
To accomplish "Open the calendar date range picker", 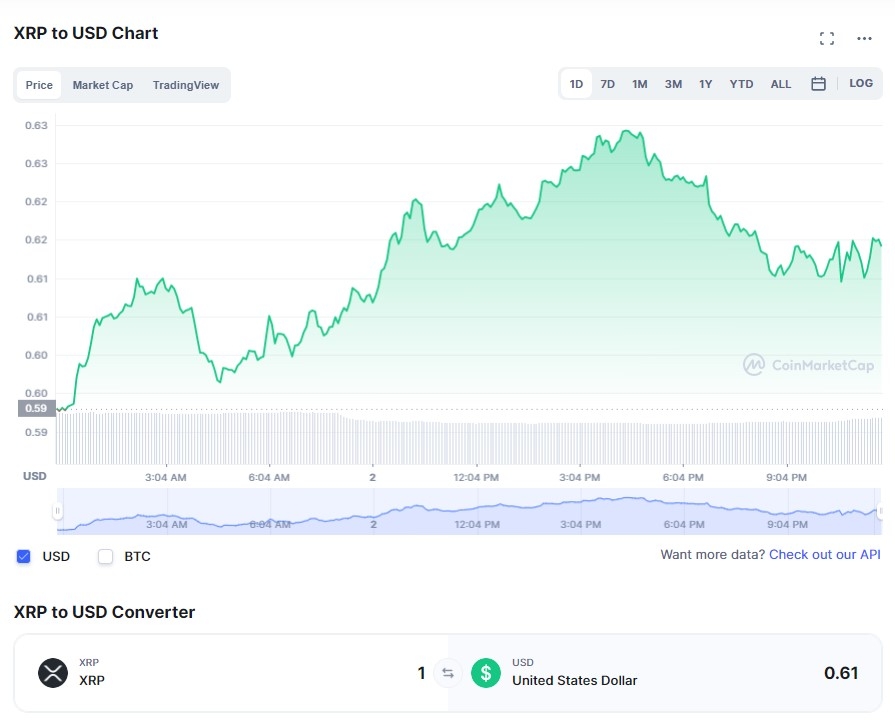I will pos(818,84).
